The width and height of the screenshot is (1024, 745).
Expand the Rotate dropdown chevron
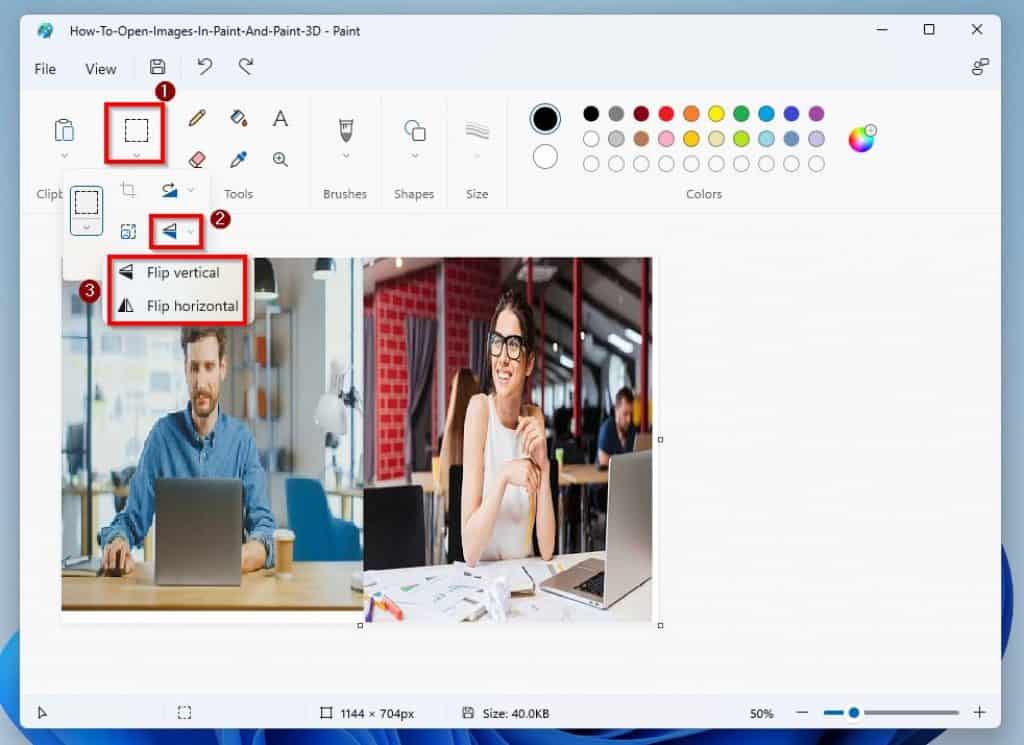pos(191,190)
